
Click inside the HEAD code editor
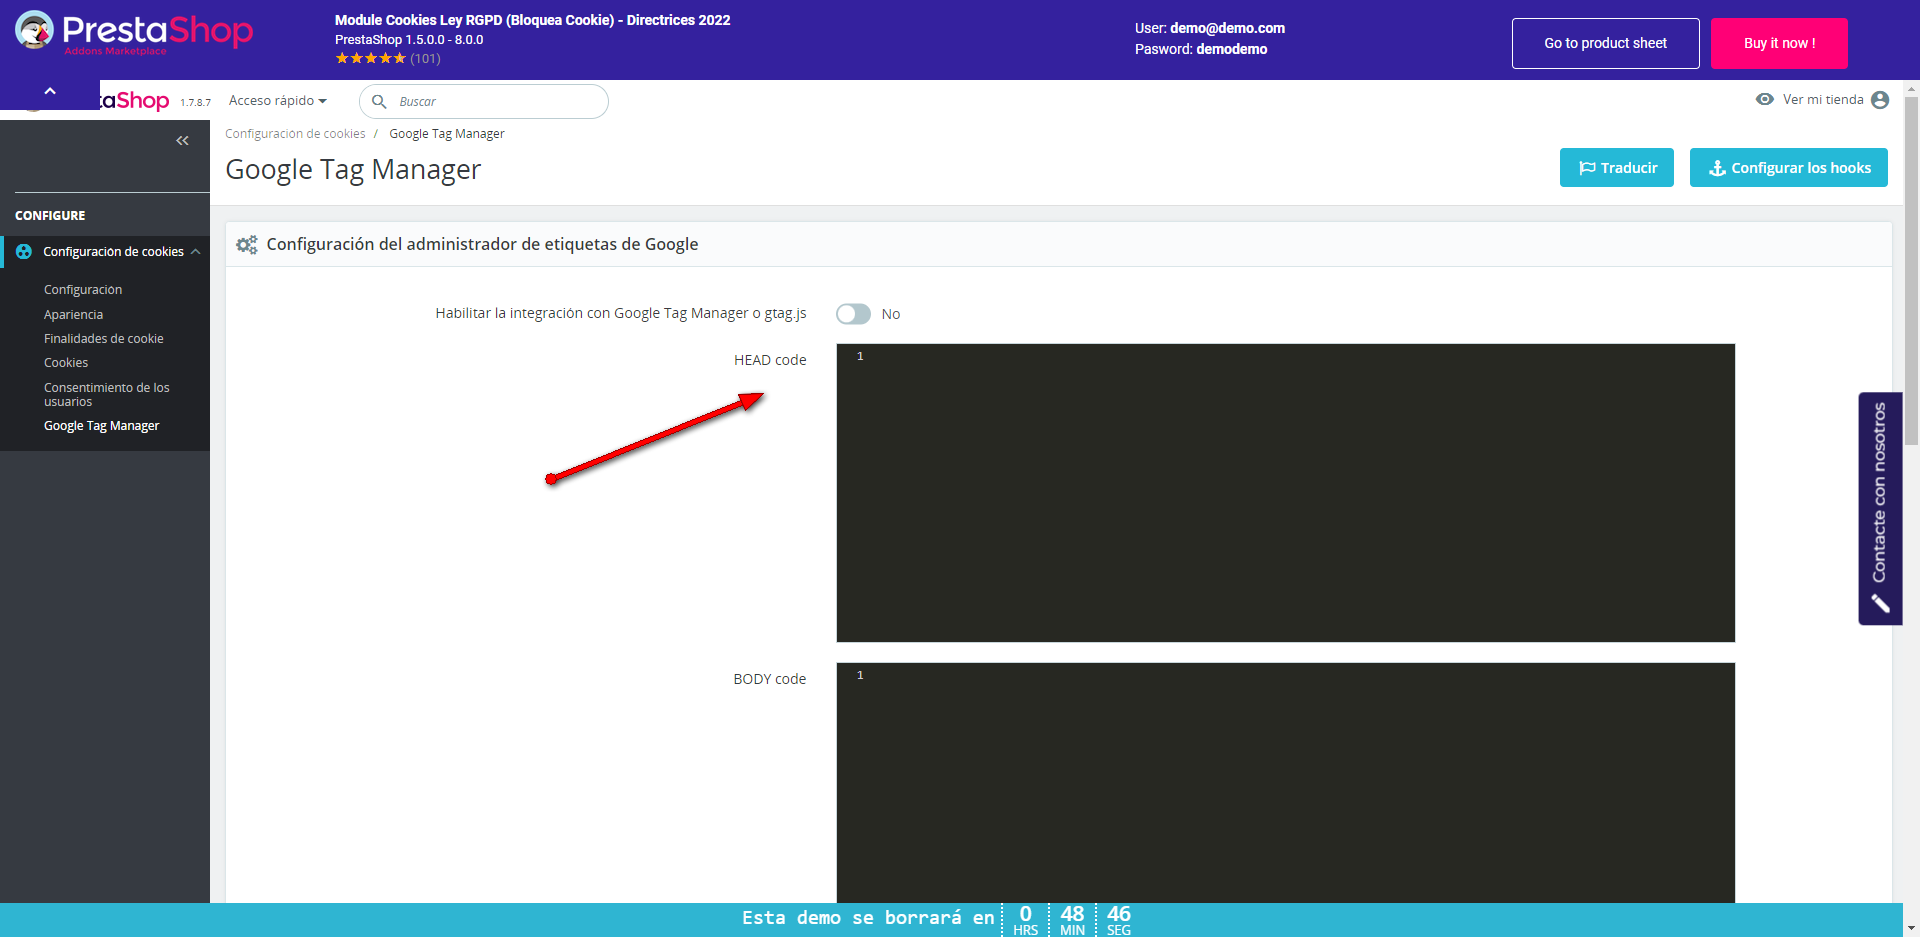(x=1286, y=493)
